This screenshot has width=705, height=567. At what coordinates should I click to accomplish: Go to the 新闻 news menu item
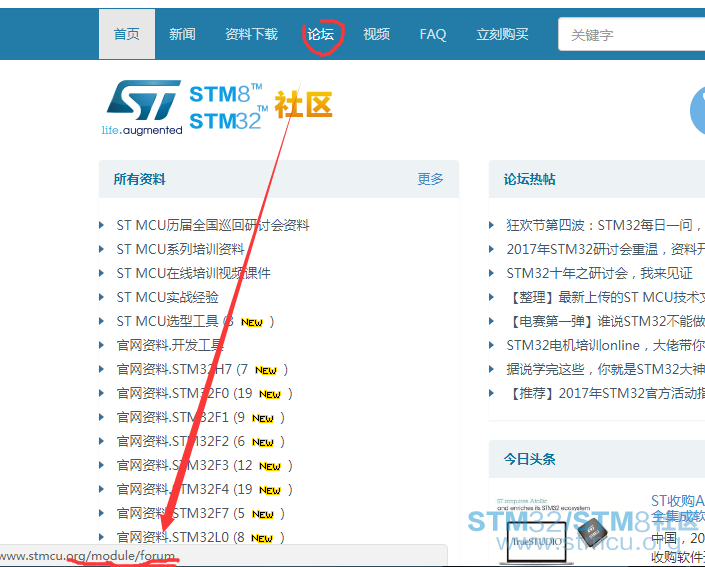tap(182, 34)
